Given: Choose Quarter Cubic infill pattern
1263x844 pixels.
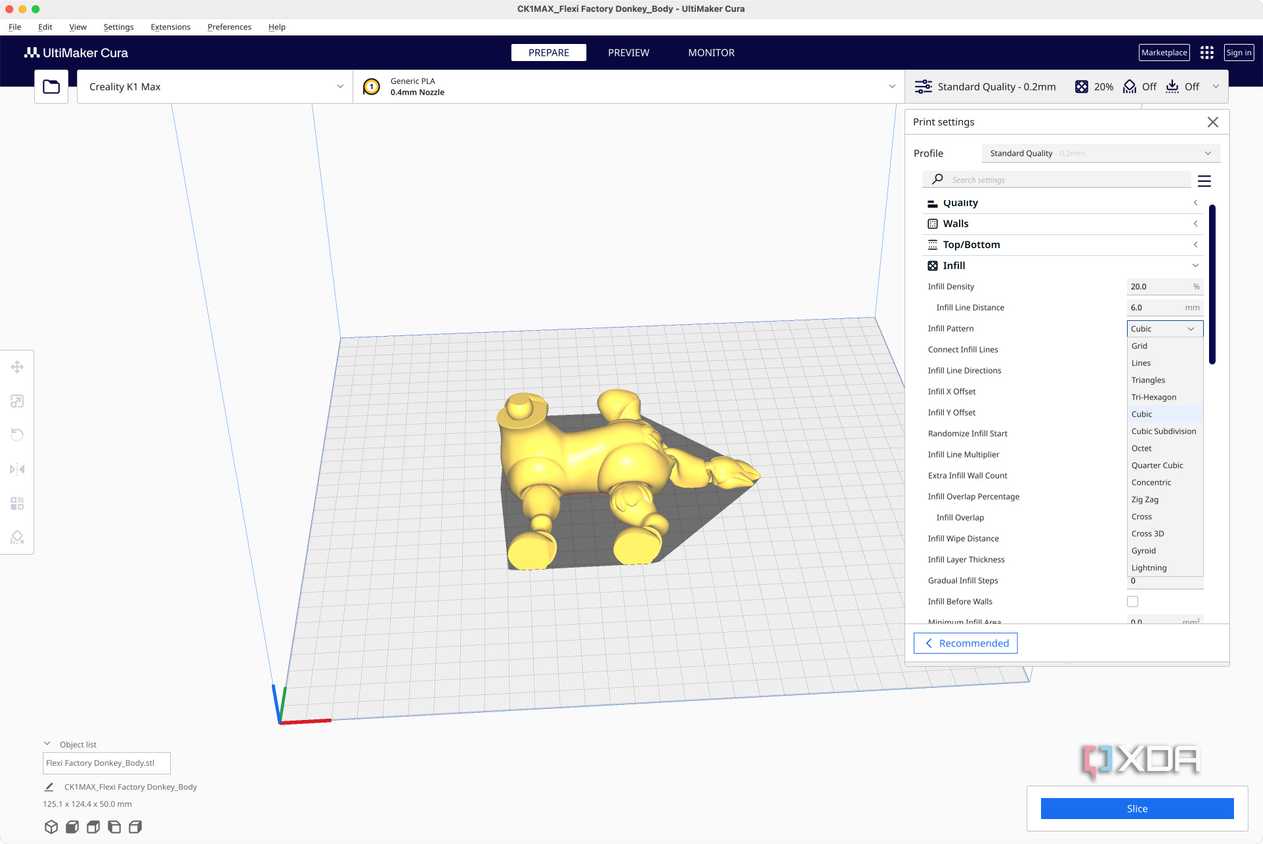Looking at the screenshot, I should [1165, 465].
